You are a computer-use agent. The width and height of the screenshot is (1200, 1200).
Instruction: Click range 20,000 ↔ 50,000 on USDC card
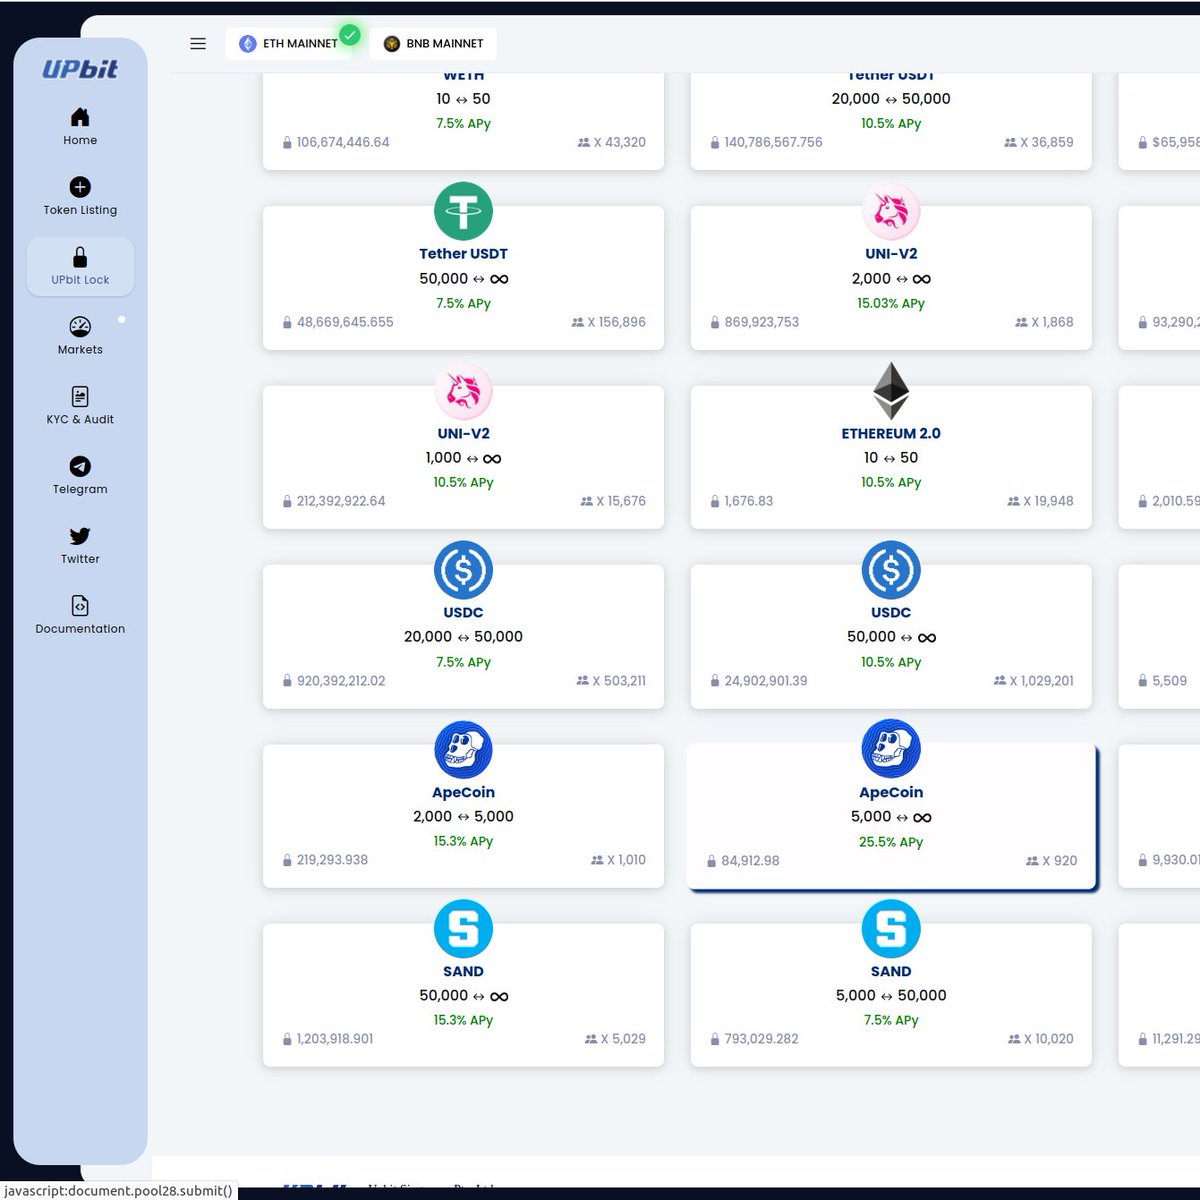click(463, 637)
